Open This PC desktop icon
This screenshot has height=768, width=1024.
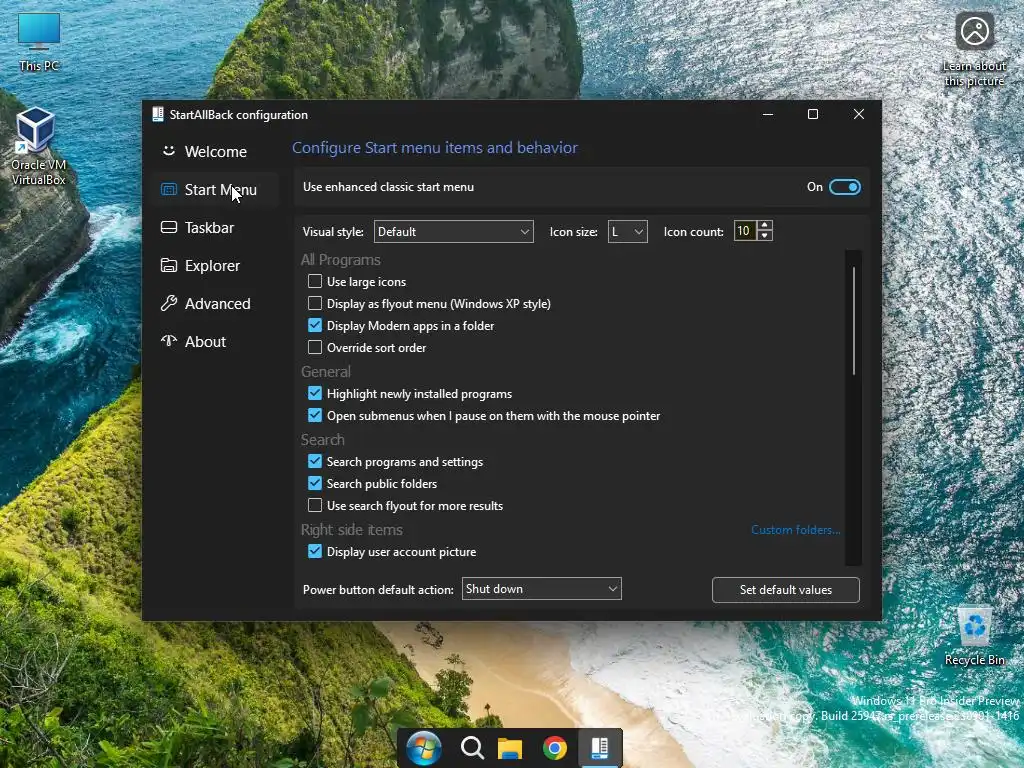coord(39,40)
